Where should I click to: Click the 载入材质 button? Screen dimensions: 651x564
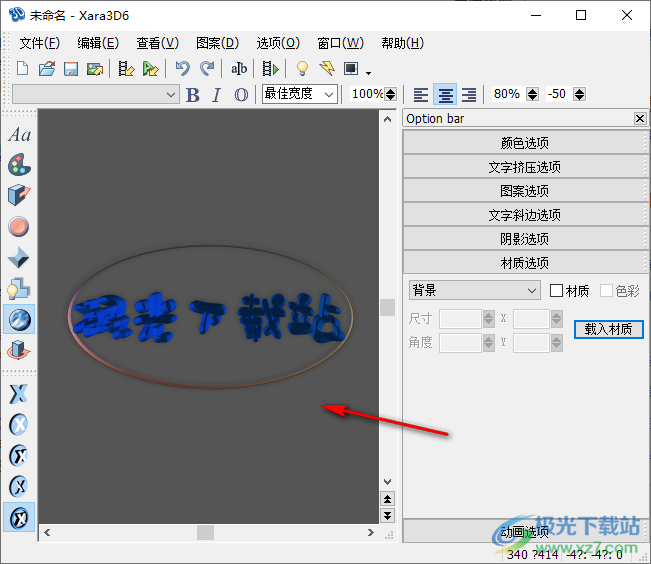[x=609, y=329]
